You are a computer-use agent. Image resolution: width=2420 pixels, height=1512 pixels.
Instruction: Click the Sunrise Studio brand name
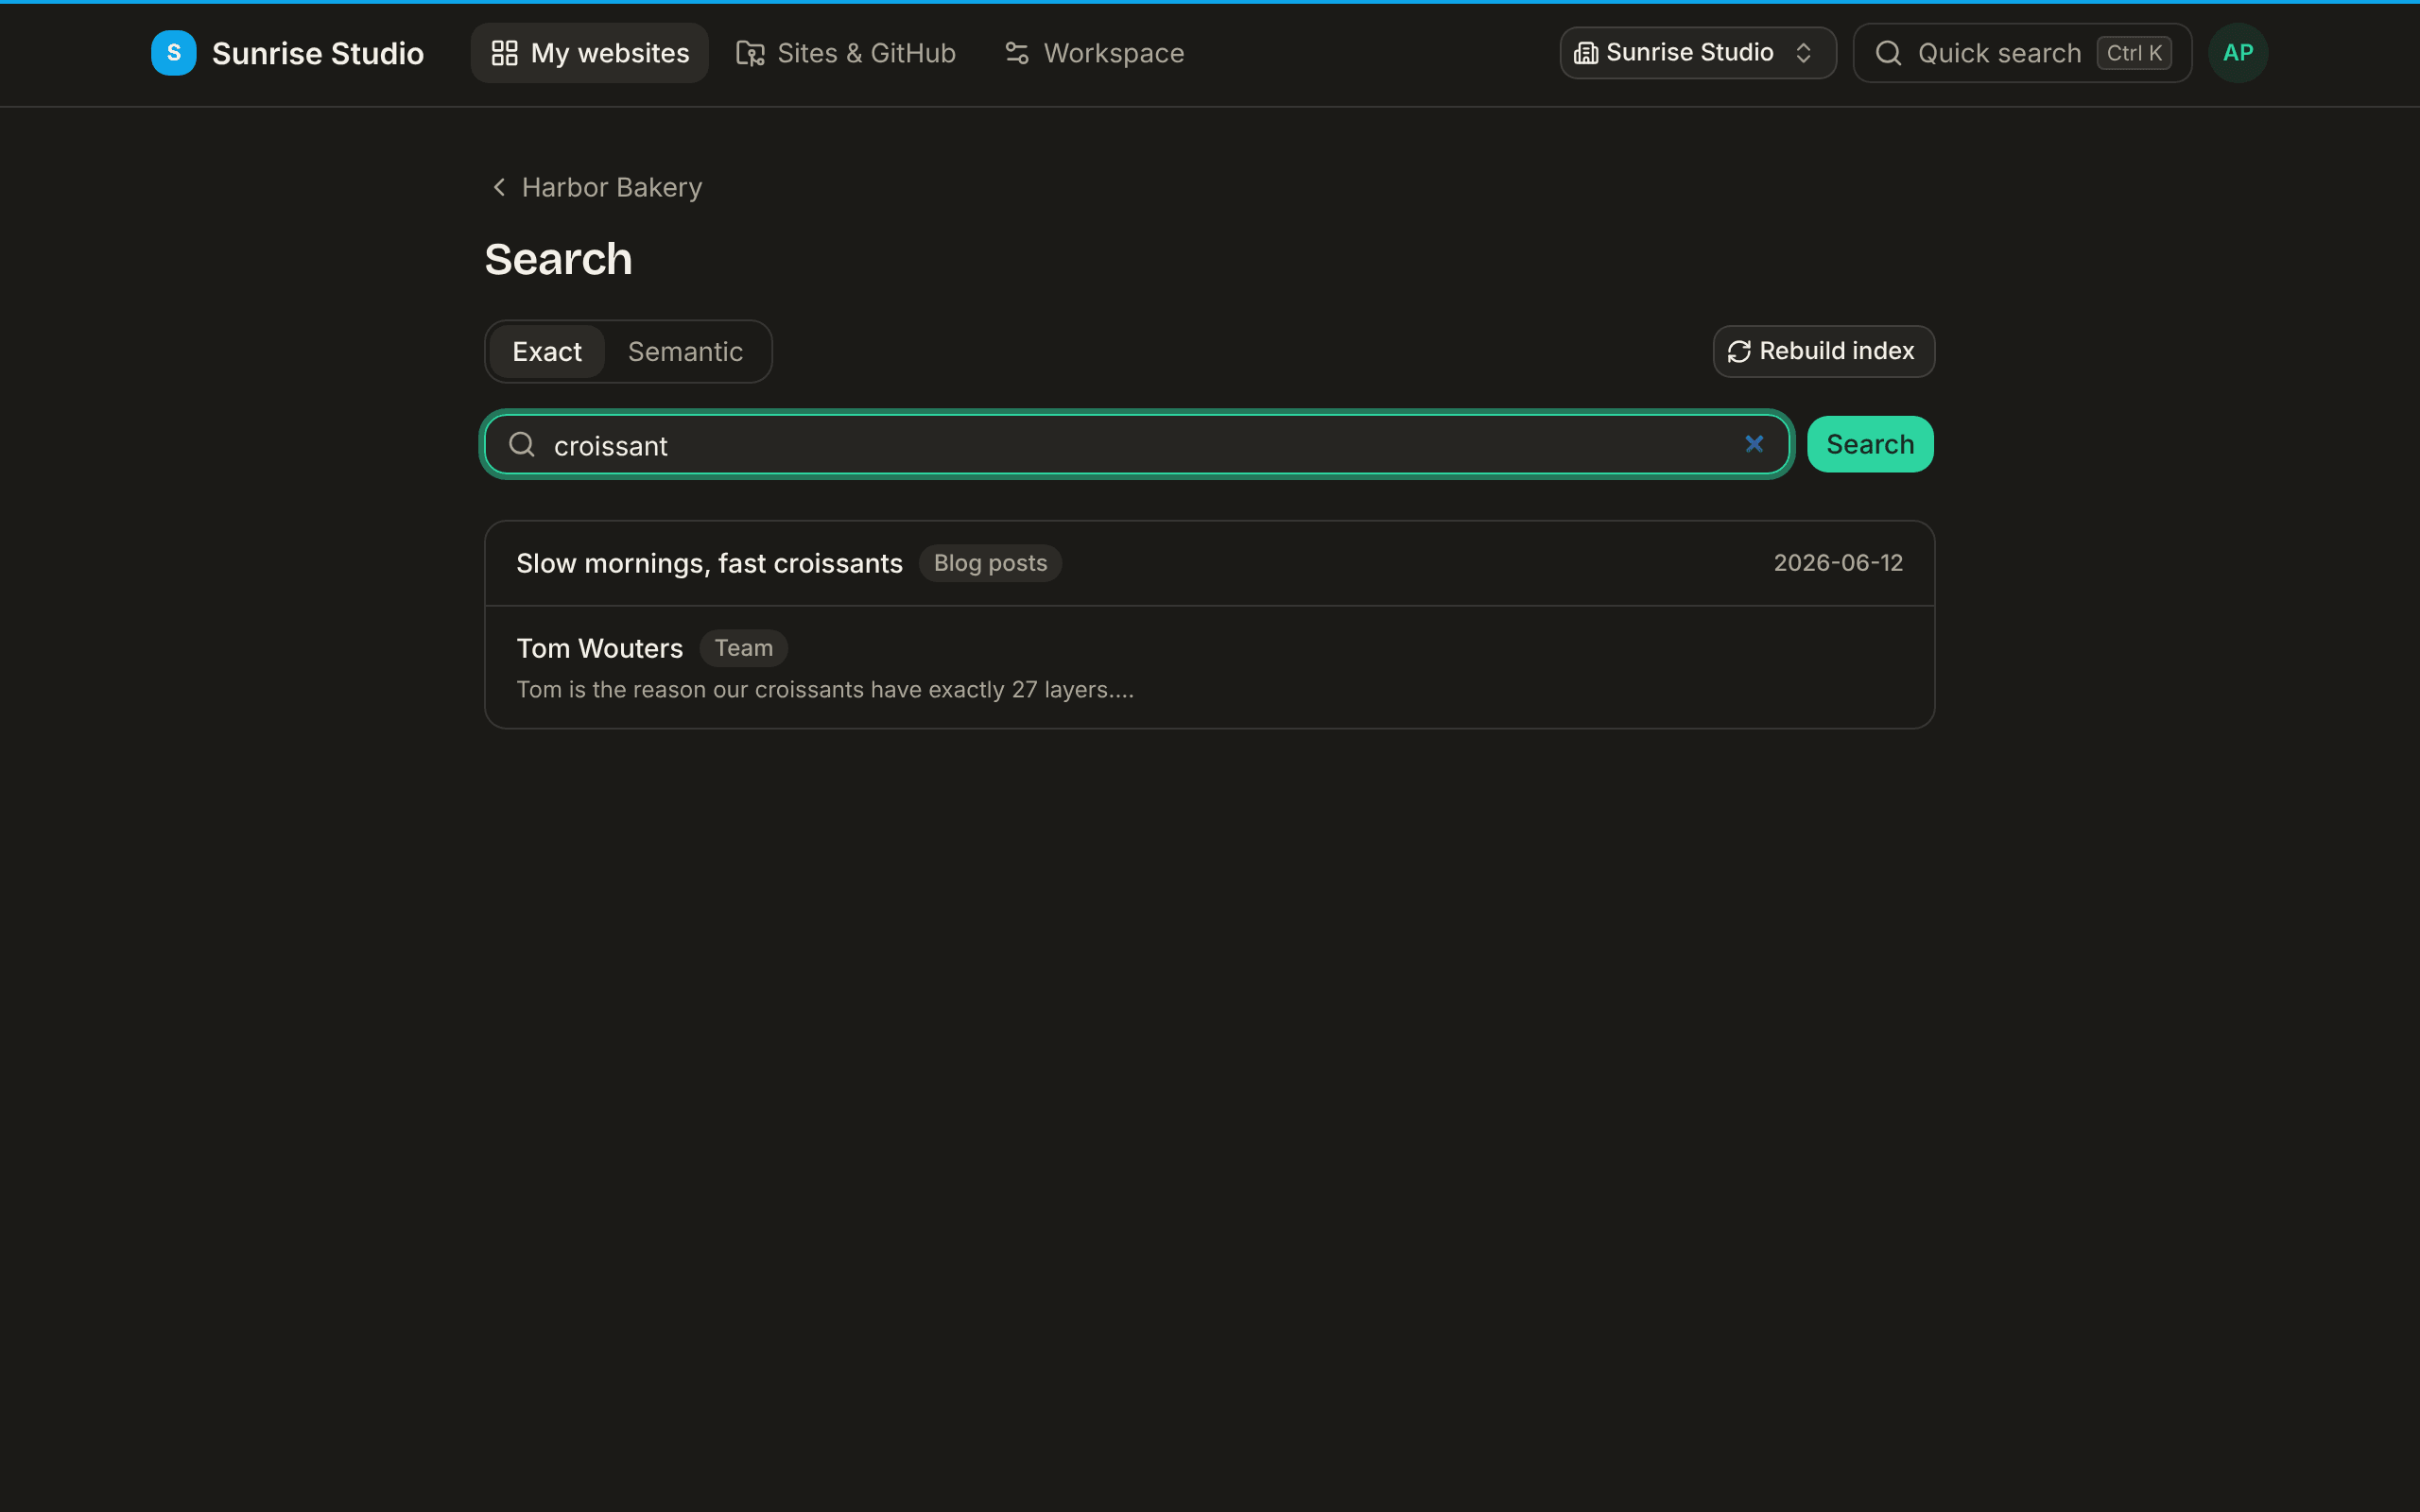pyautogui.click(x=318, y=53)
